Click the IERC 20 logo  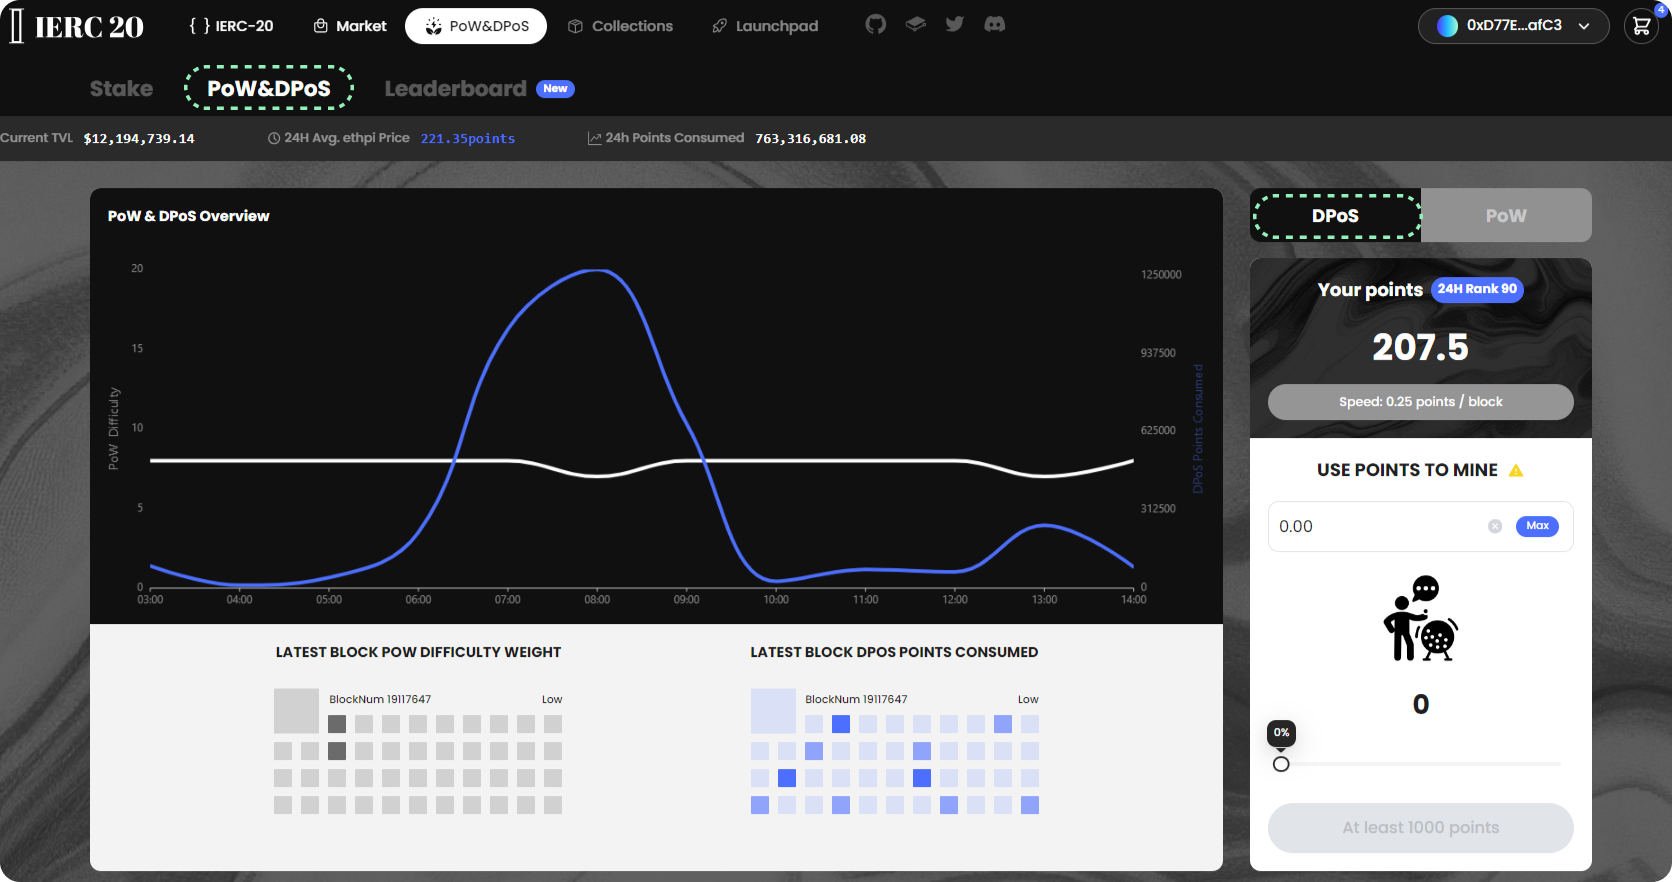[x=77, y=27]
